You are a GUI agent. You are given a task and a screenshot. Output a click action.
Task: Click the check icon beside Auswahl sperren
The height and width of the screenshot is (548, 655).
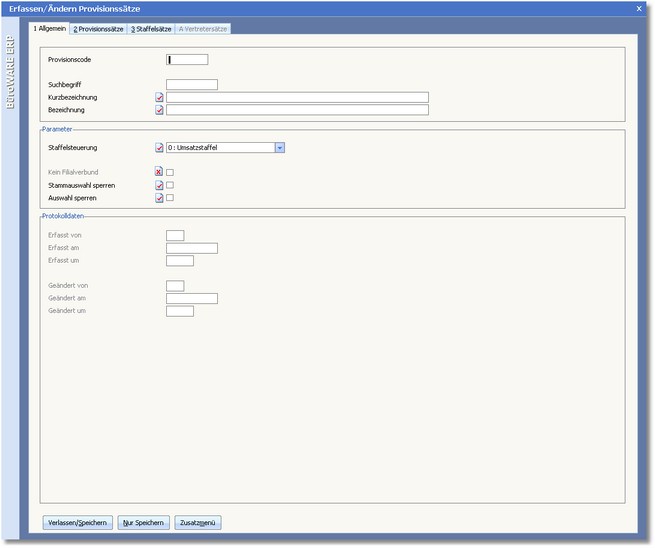pos(159,198)
